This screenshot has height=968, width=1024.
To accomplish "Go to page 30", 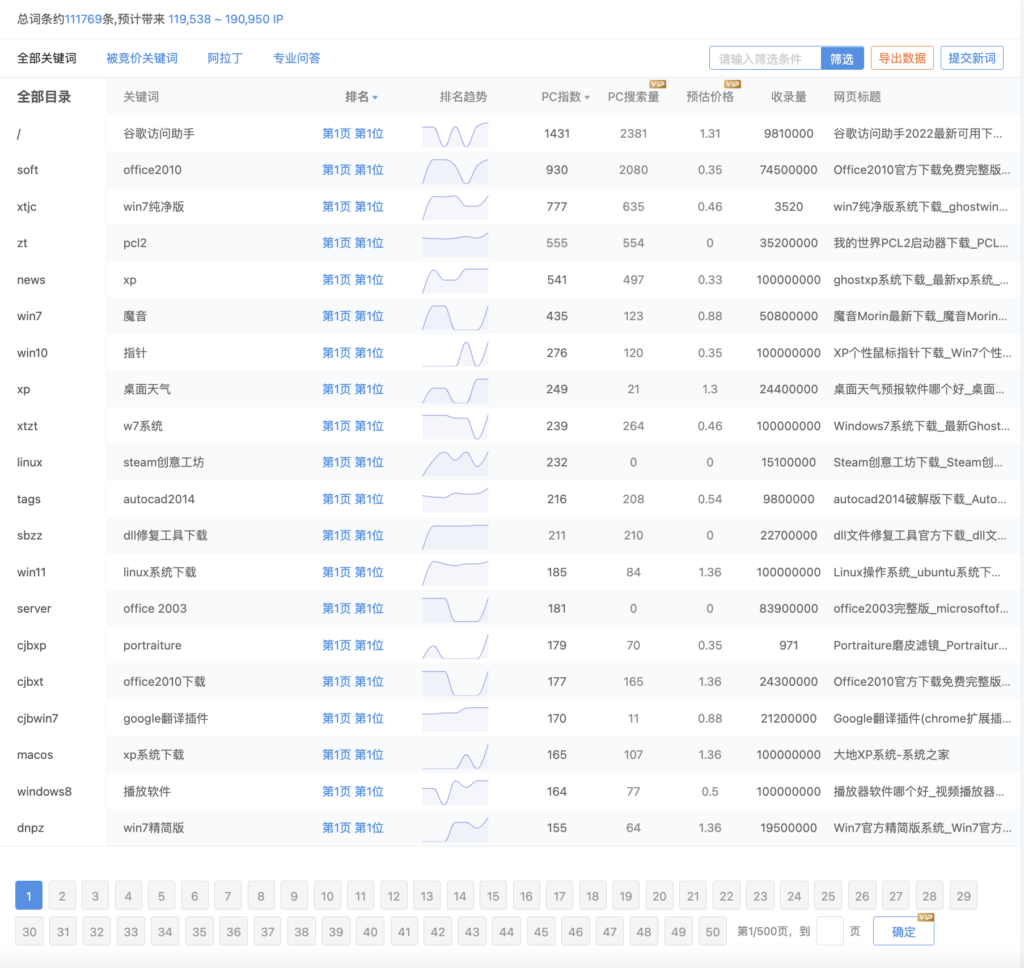I will [29, 932].
